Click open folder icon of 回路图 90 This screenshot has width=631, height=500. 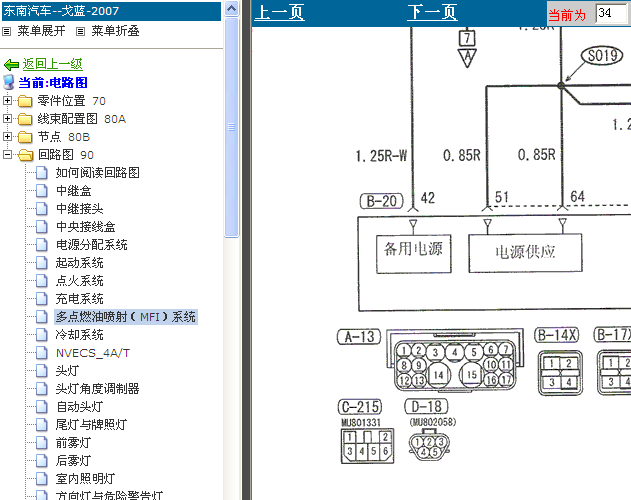point(25,155)
